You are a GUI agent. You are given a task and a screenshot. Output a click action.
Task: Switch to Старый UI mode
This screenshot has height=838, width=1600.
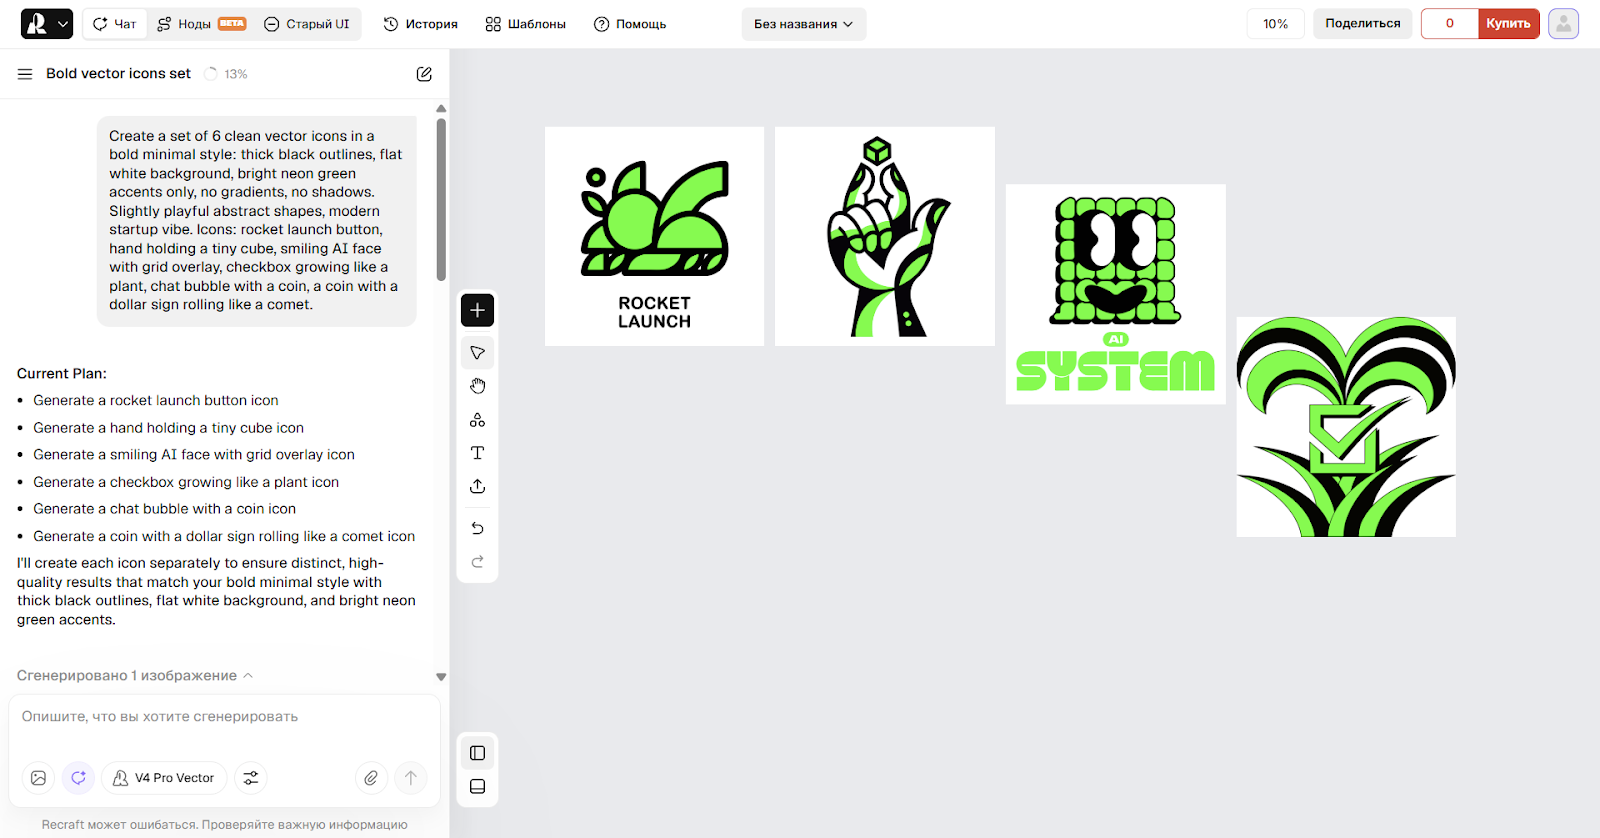pyautogui.click(x=307, y=24)
